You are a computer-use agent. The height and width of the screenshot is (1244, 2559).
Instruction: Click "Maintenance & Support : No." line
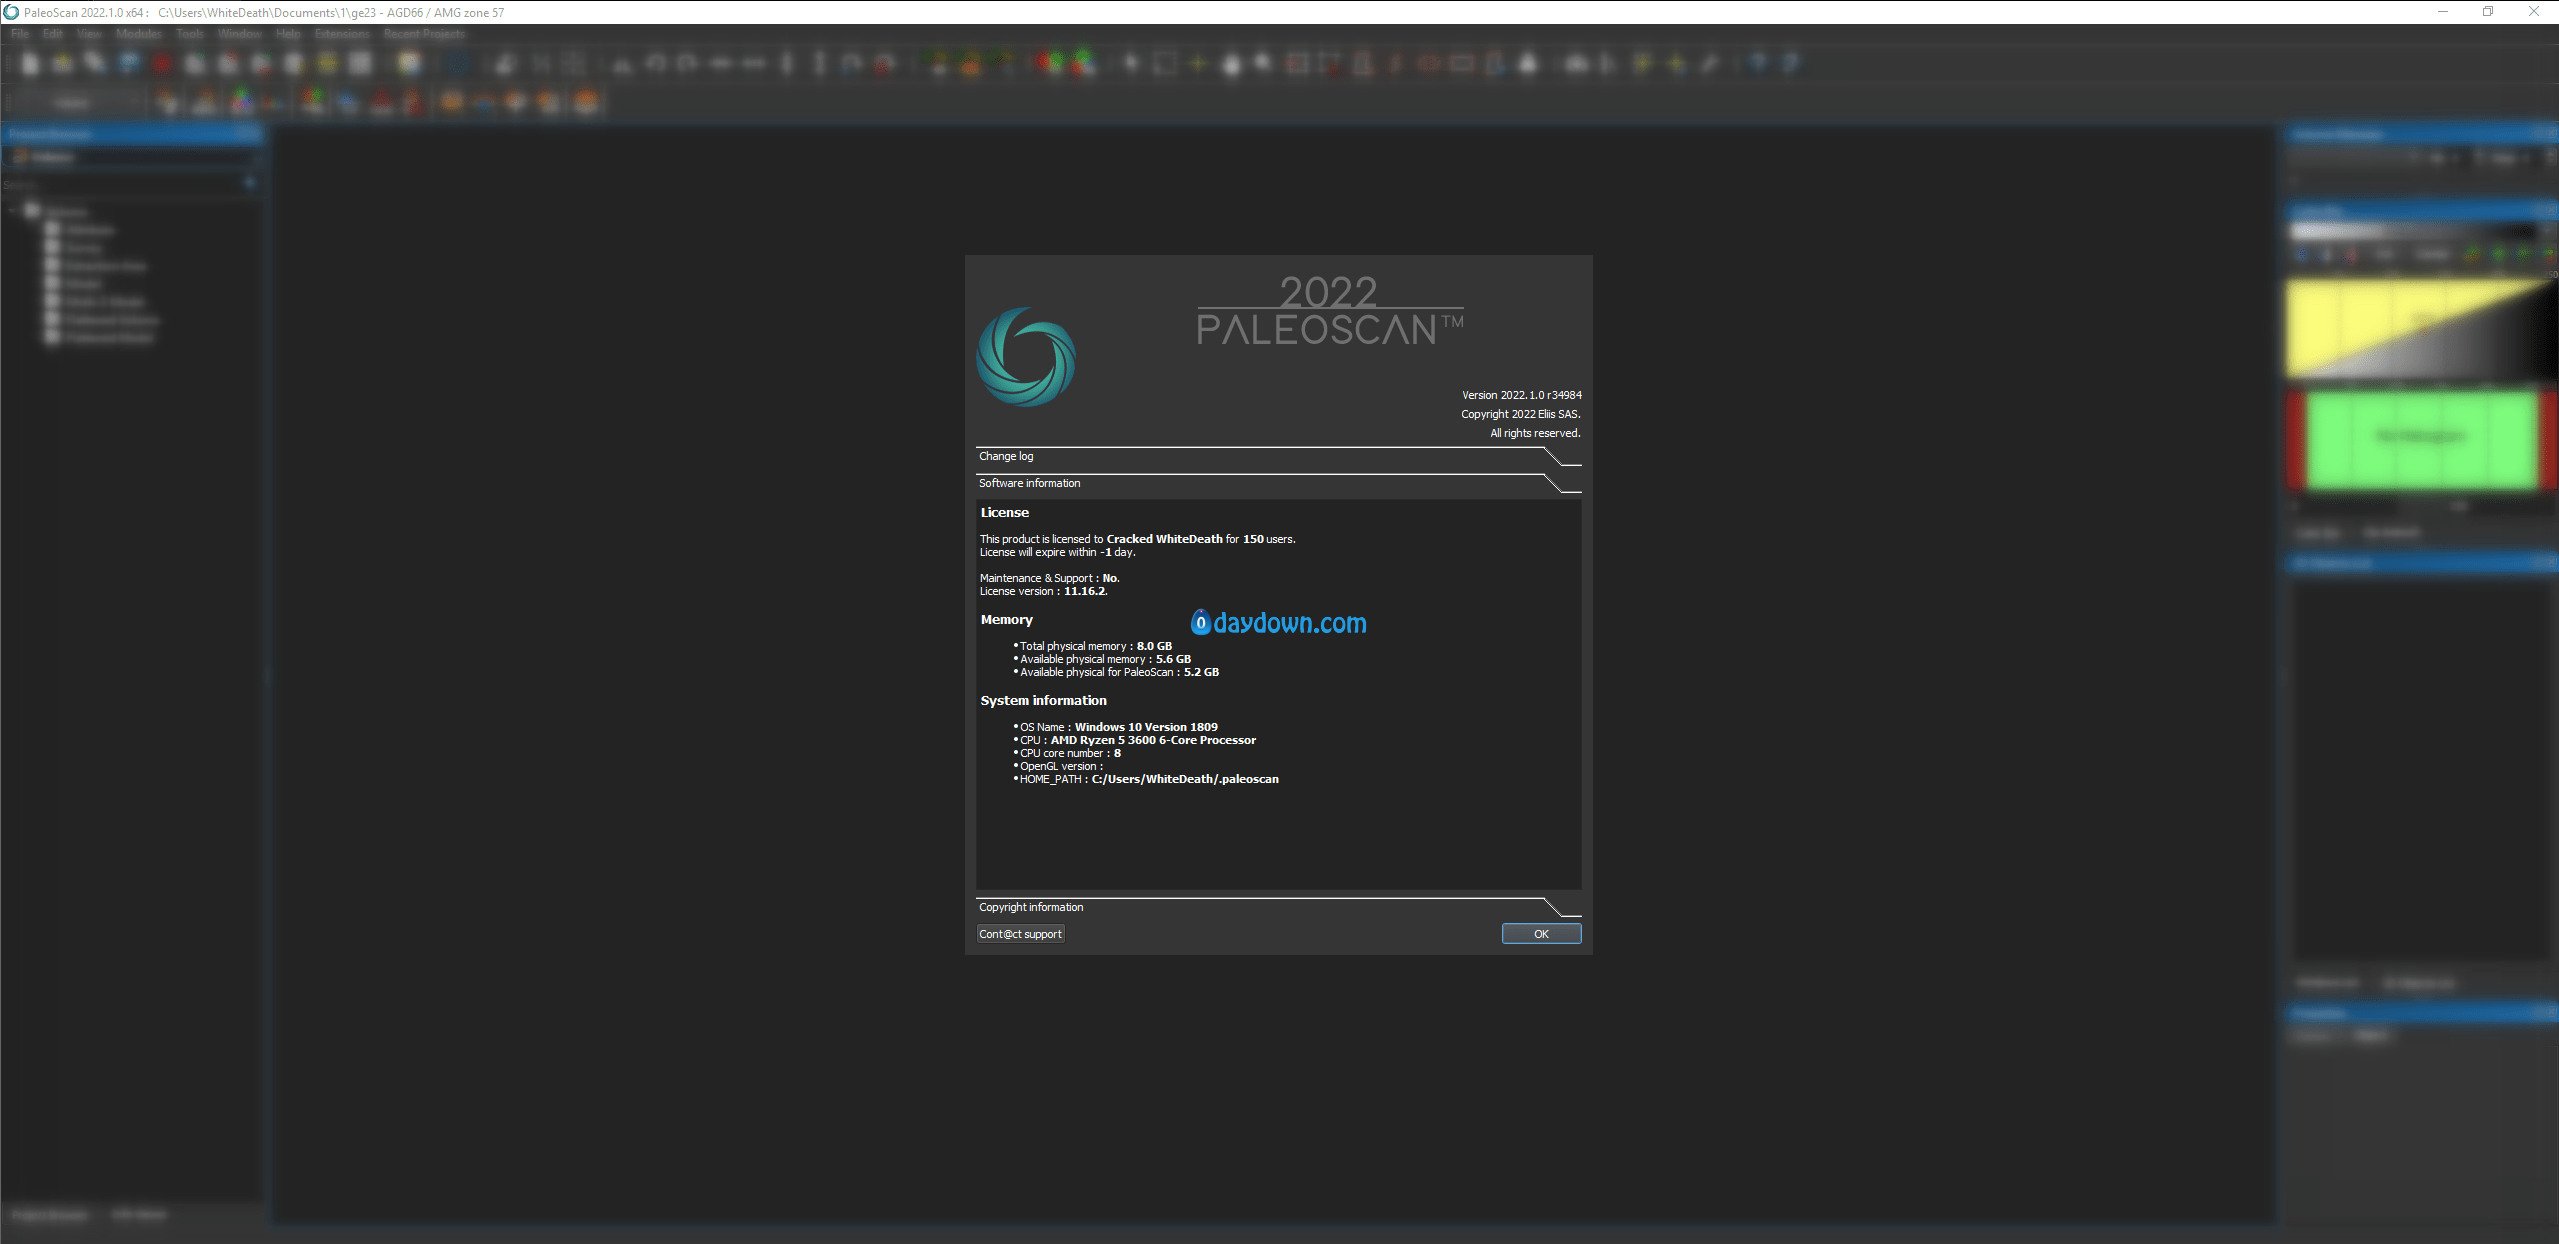(1049, 578)
